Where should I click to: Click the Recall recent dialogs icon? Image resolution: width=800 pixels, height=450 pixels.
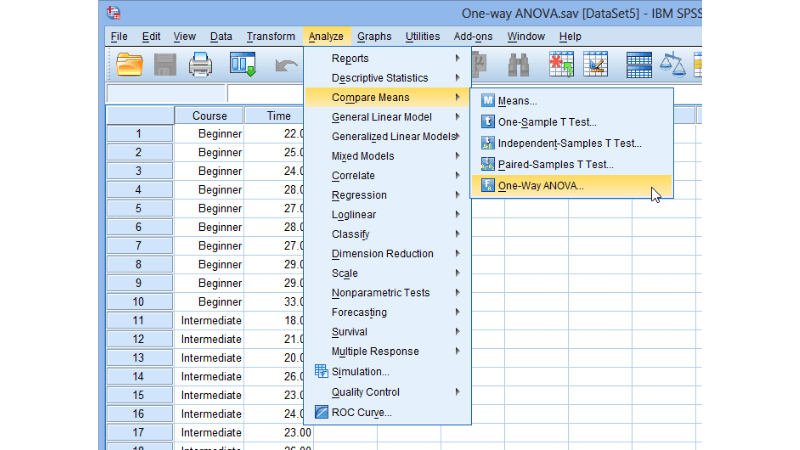(243, 64)
